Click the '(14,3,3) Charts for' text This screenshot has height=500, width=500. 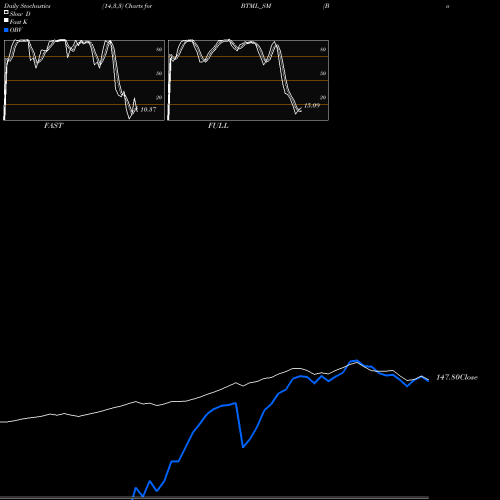tap(127, 6)
